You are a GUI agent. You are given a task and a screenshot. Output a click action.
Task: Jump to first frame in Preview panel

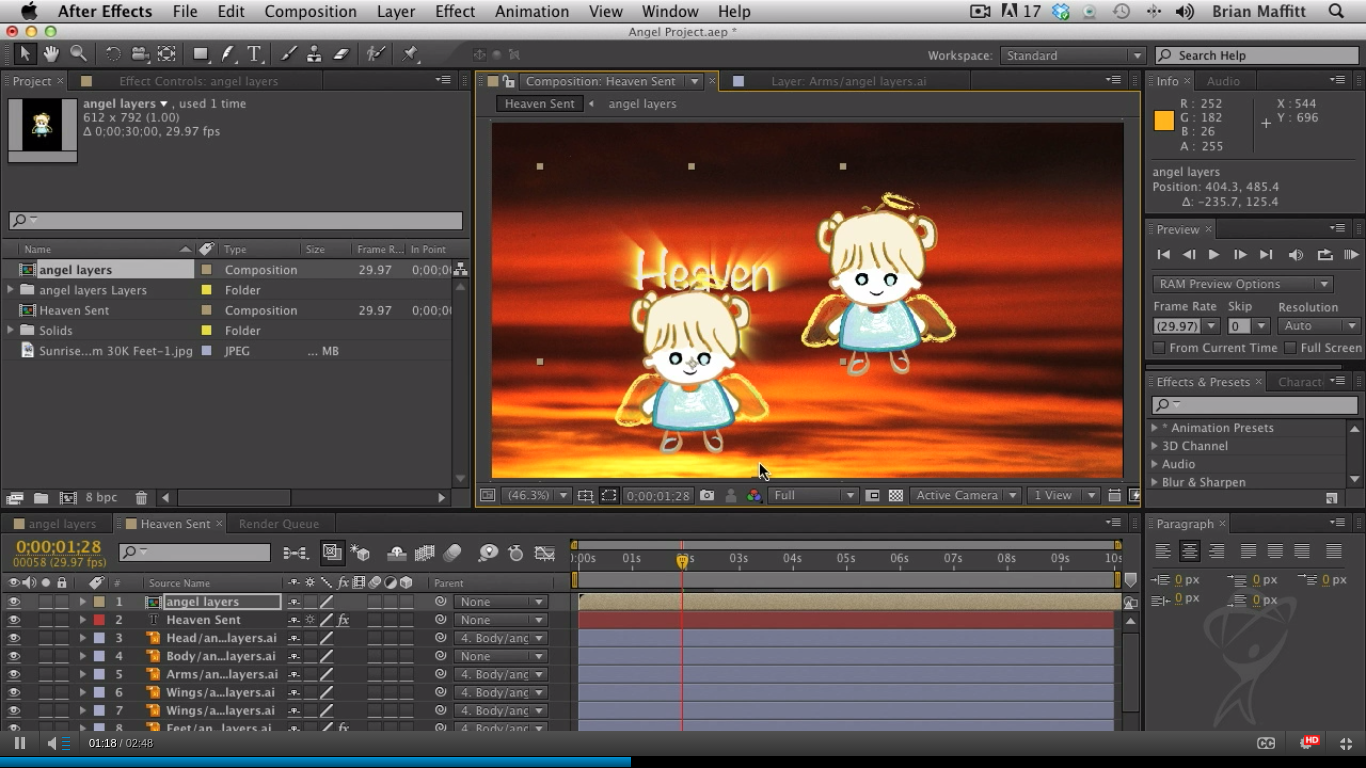coord(1163,255)
